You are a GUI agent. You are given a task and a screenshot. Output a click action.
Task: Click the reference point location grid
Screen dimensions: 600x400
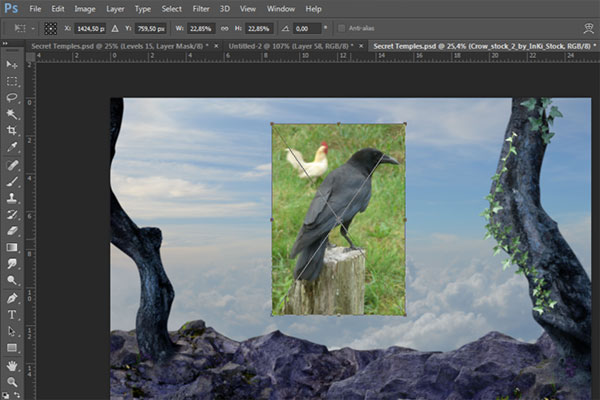[x=51, y=28]
